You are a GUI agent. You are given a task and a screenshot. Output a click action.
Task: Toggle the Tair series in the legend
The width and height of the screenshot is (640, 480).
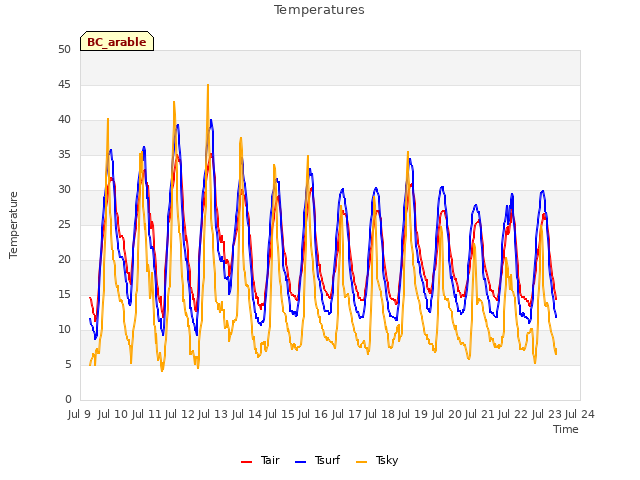tap(260, 460)
